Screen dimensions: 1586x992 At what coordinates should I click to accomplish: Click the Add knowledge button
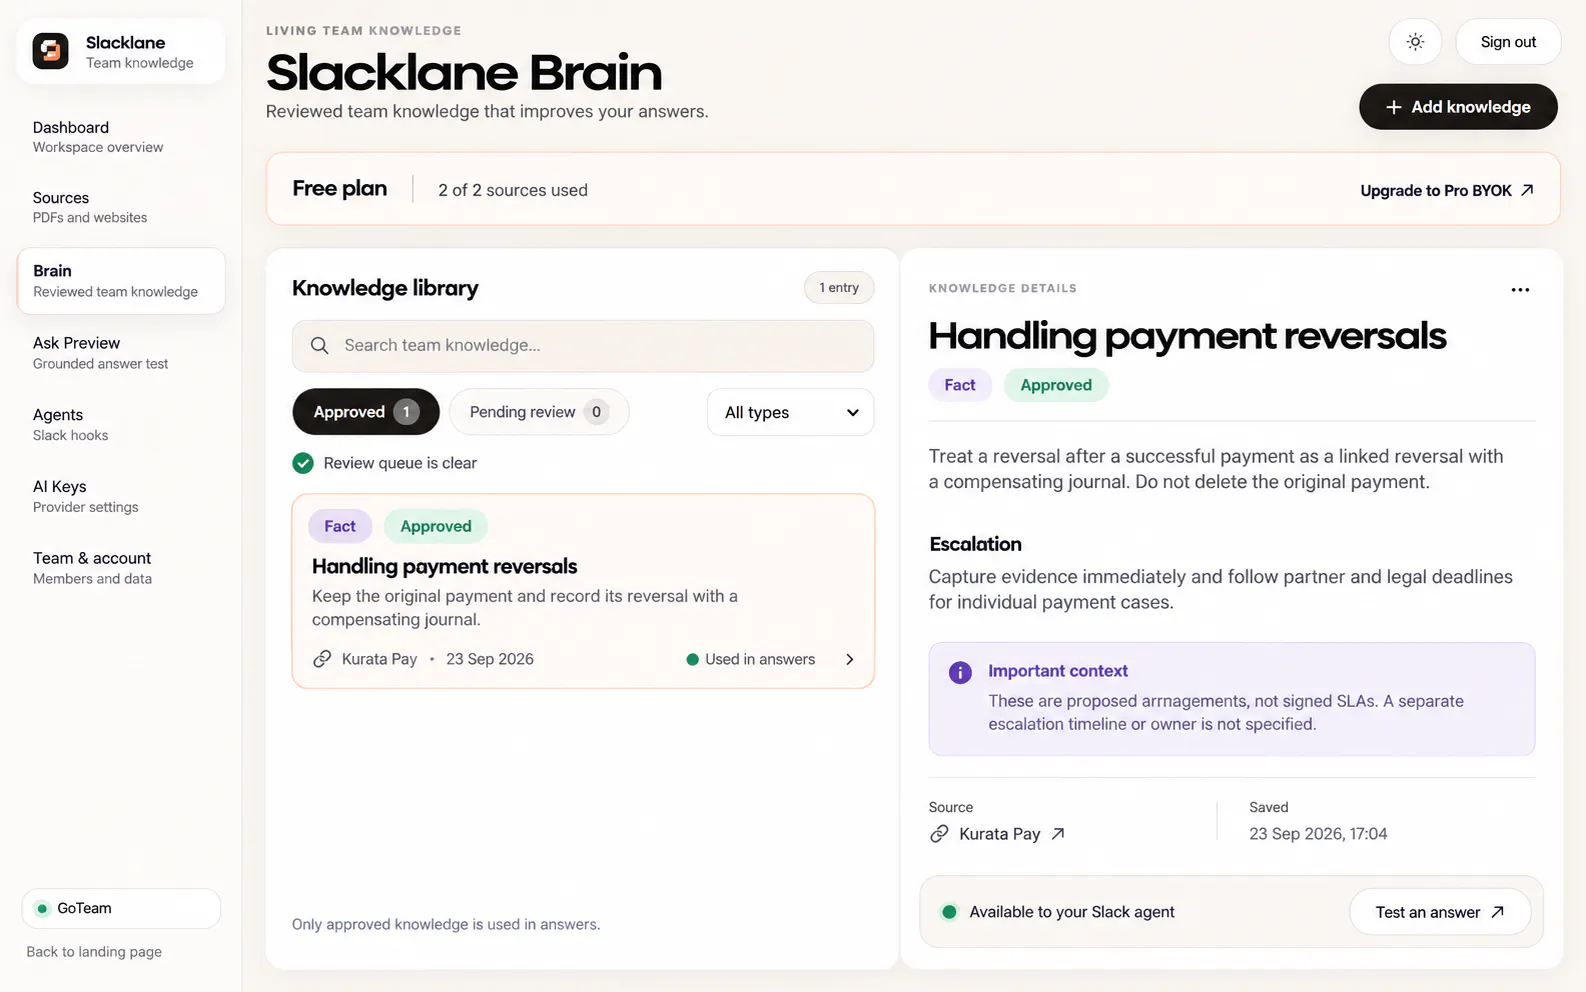click(x=1458, y=107)
